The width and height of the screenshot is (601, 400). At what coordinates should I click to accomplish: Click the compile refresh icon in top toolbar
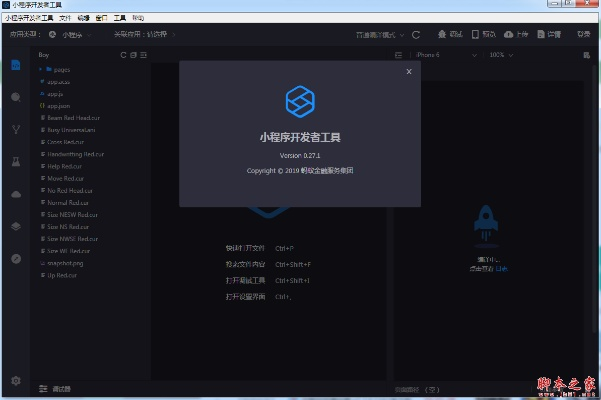click(x=416, y=35)
